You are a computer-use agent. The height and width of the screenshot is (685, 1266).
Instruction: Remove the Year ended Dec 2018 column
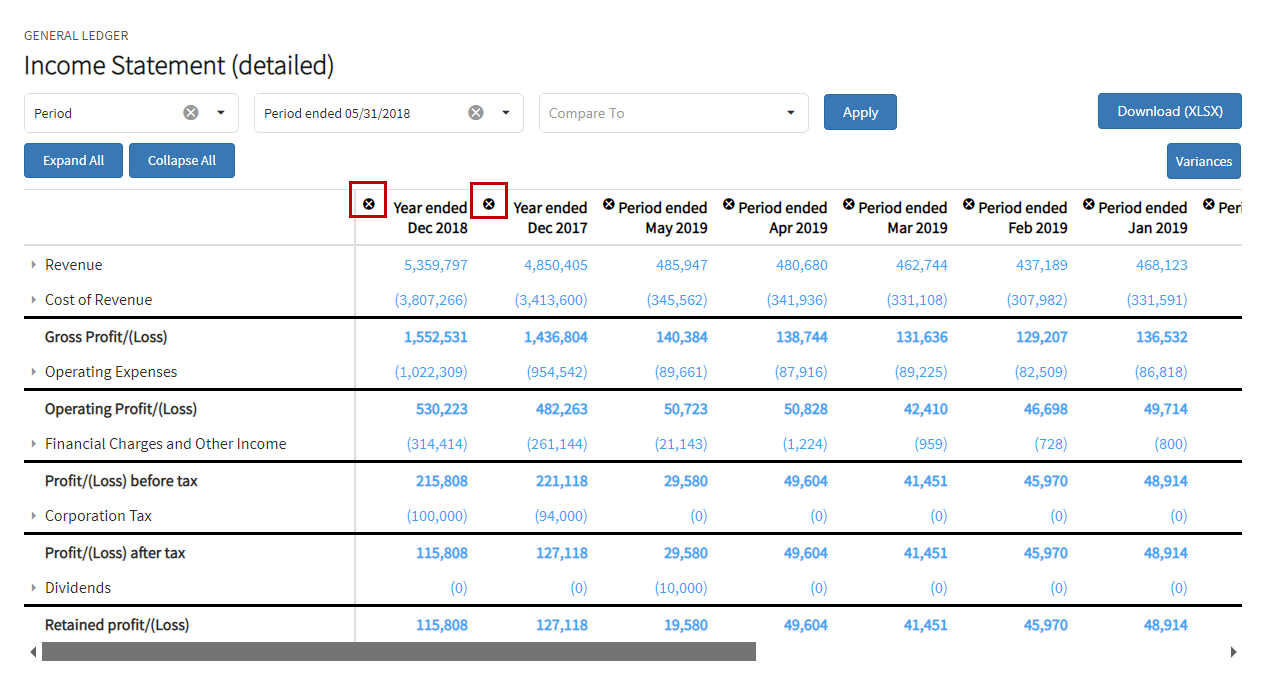369,204
